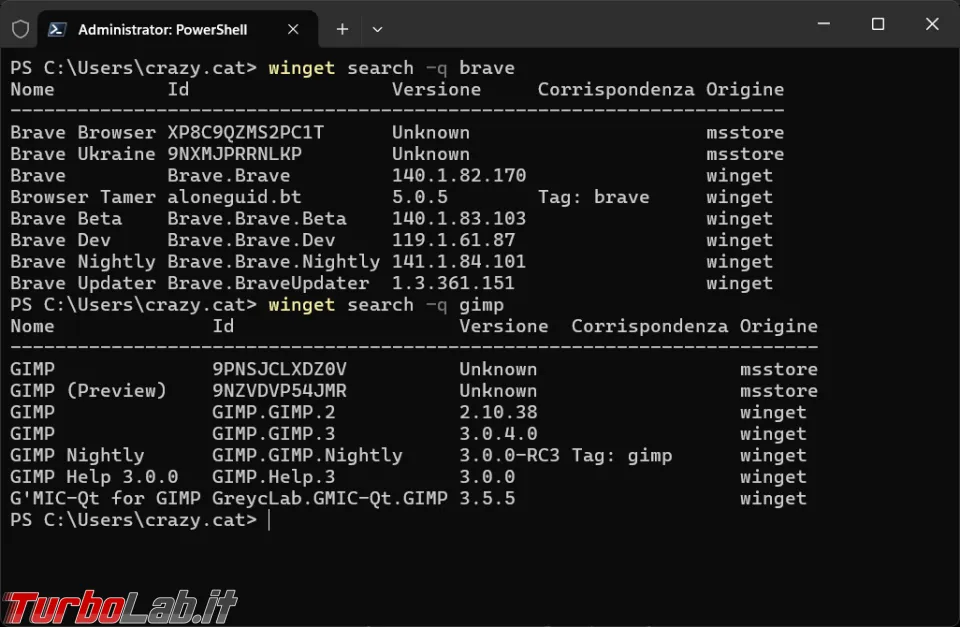
Task: Click the Id 'GIMP.GIMP.3'
Action: 274,434
